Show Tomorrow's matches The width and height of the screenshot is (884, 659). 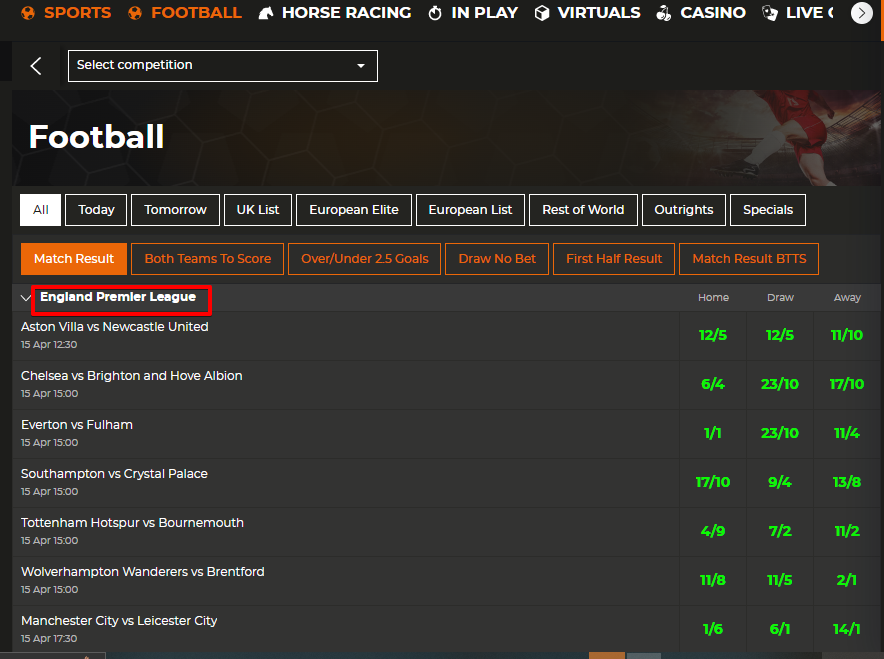175,210
